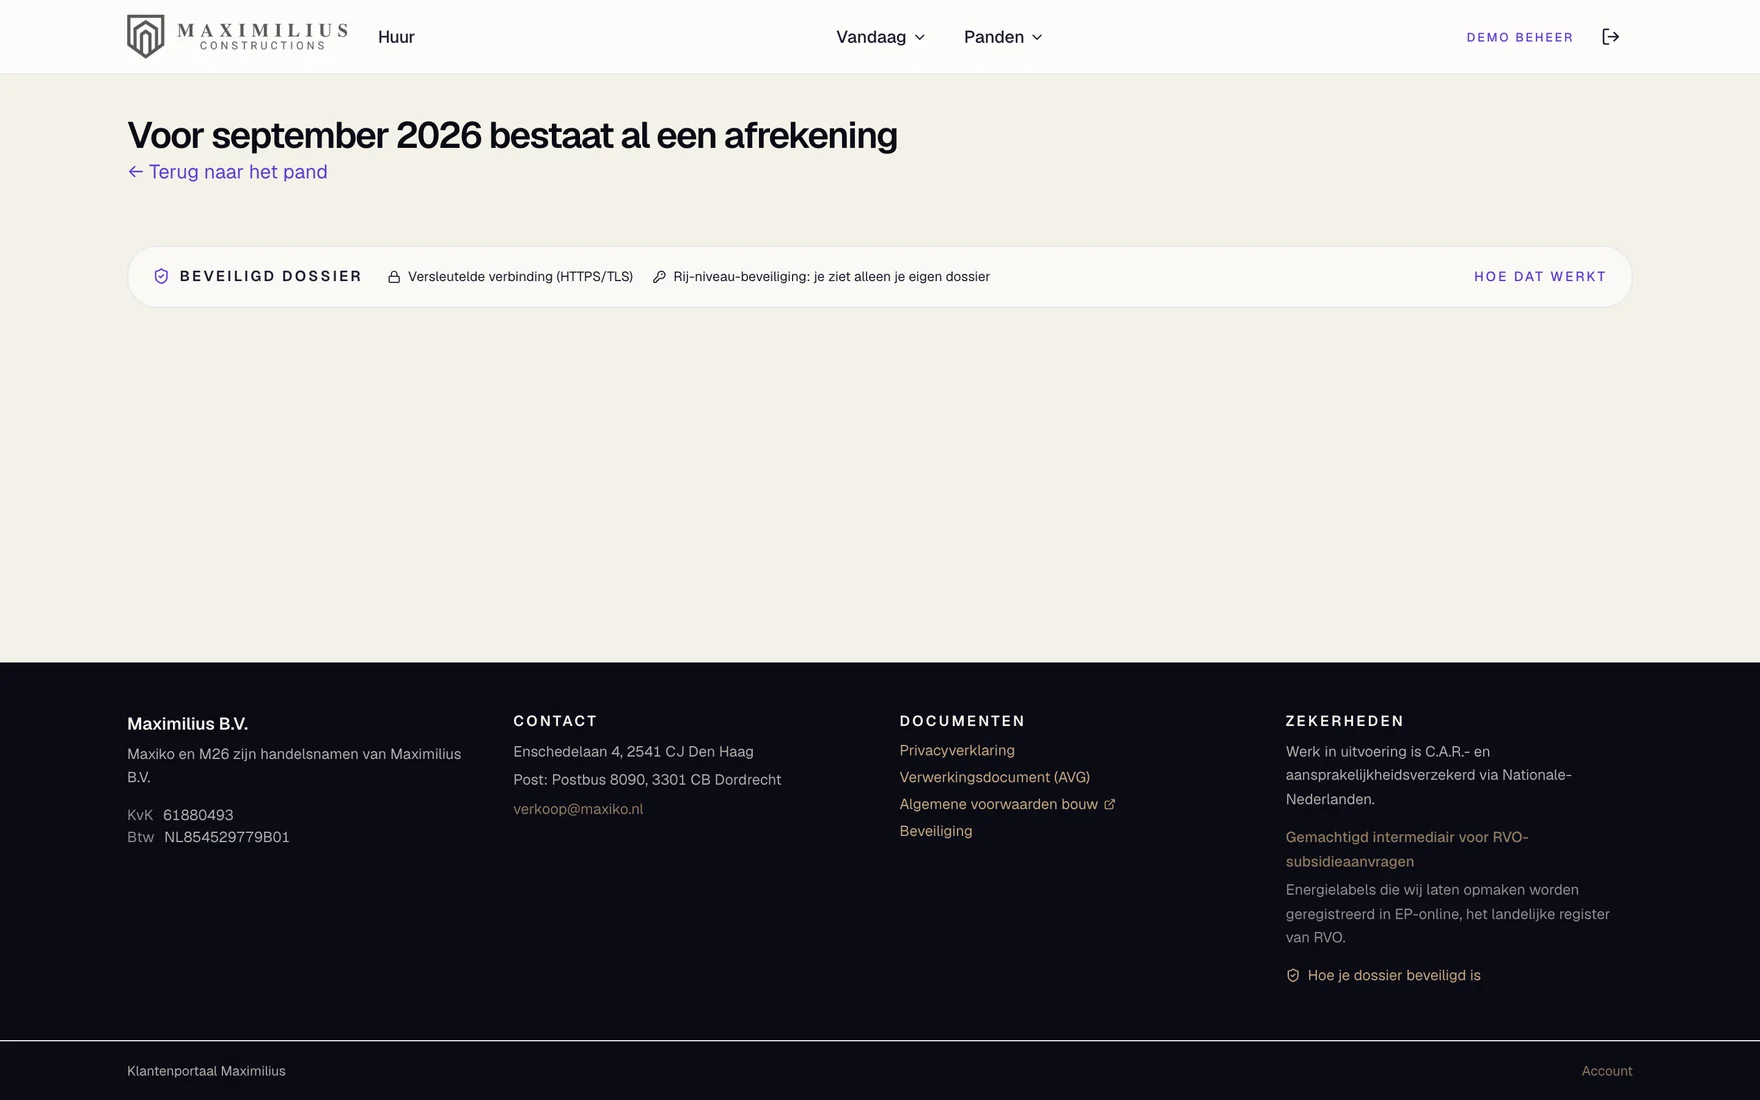Click the Maximilius Constructions wordmark
The image size is (1760, 1100).
point(262,37)
